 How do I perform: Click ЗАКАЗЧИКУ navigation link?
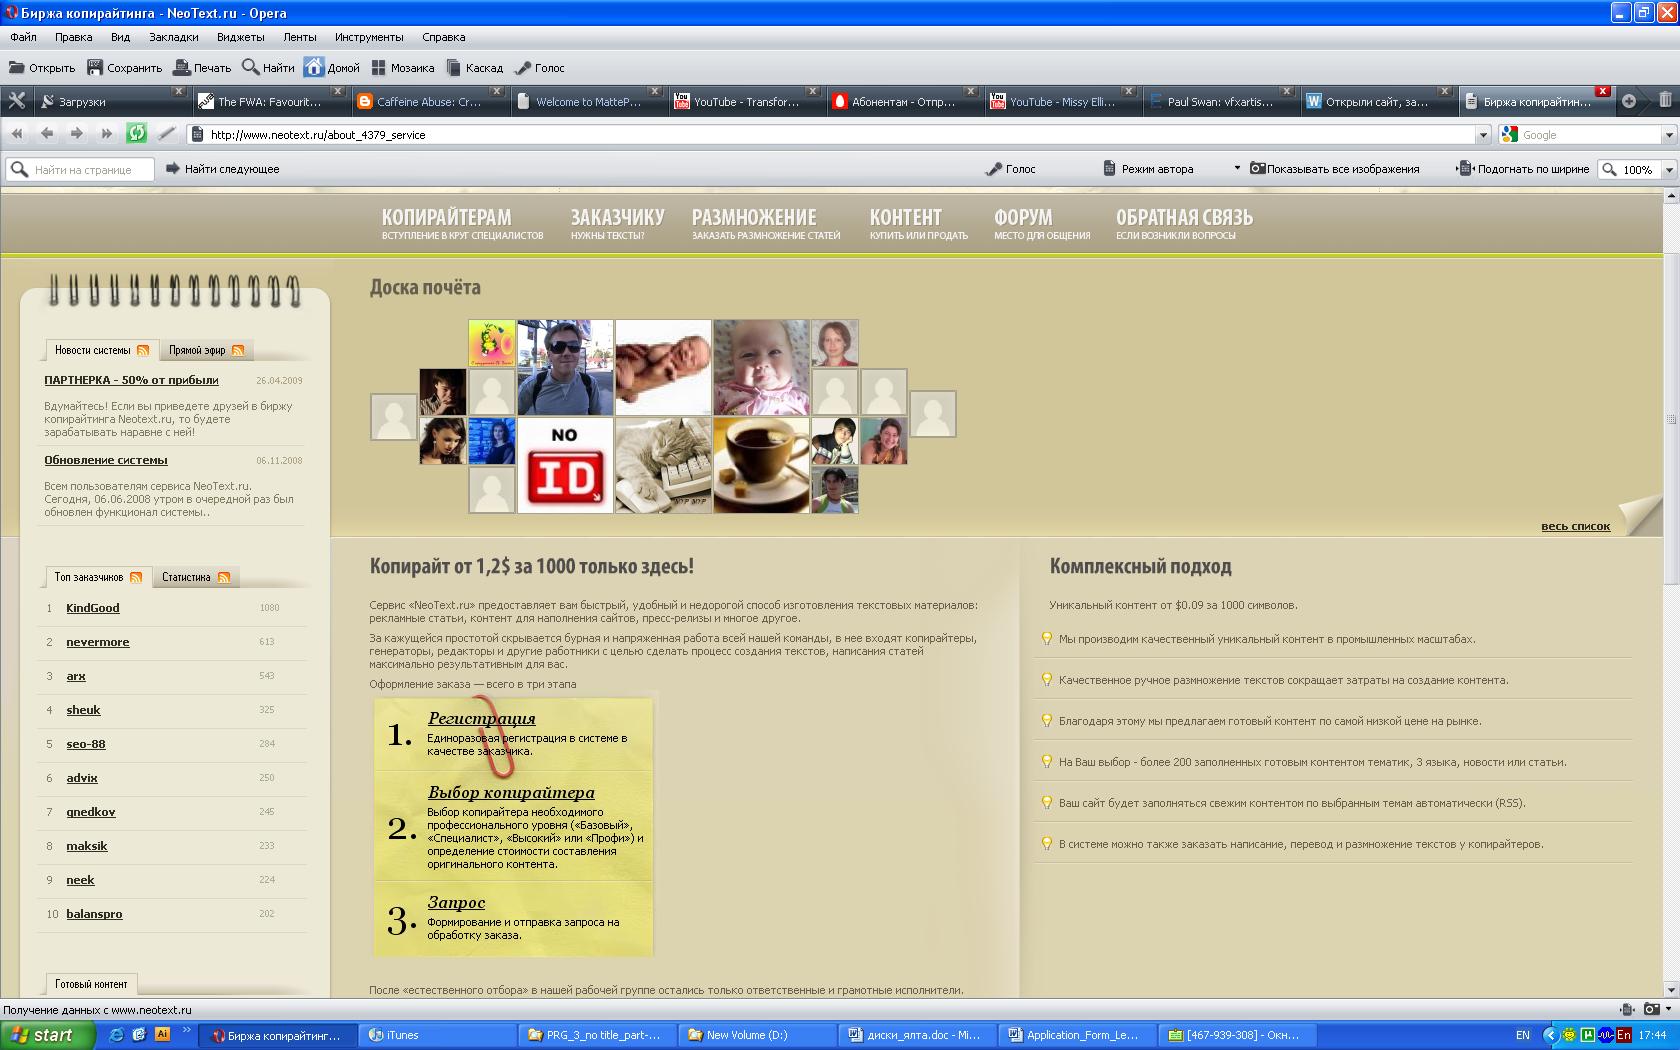click(x=617, y=223)
